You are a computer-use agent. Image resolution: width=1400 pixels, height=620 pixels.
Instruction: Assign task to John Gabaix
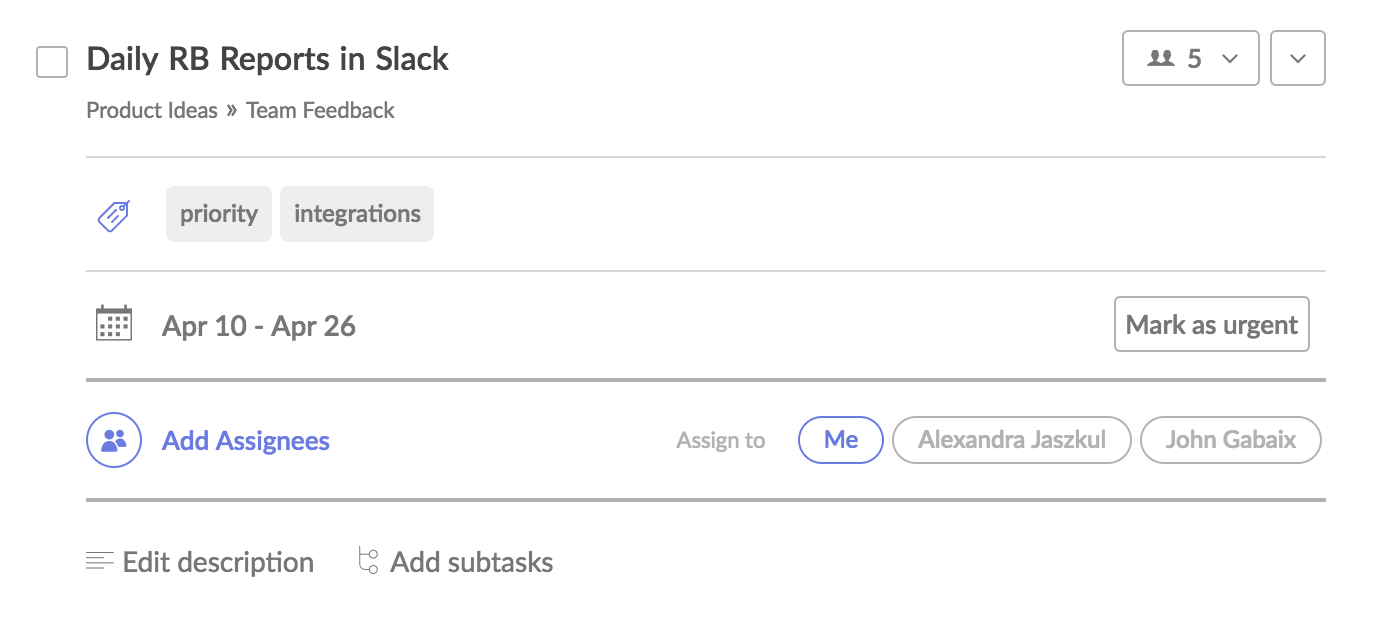[1230, 440]
